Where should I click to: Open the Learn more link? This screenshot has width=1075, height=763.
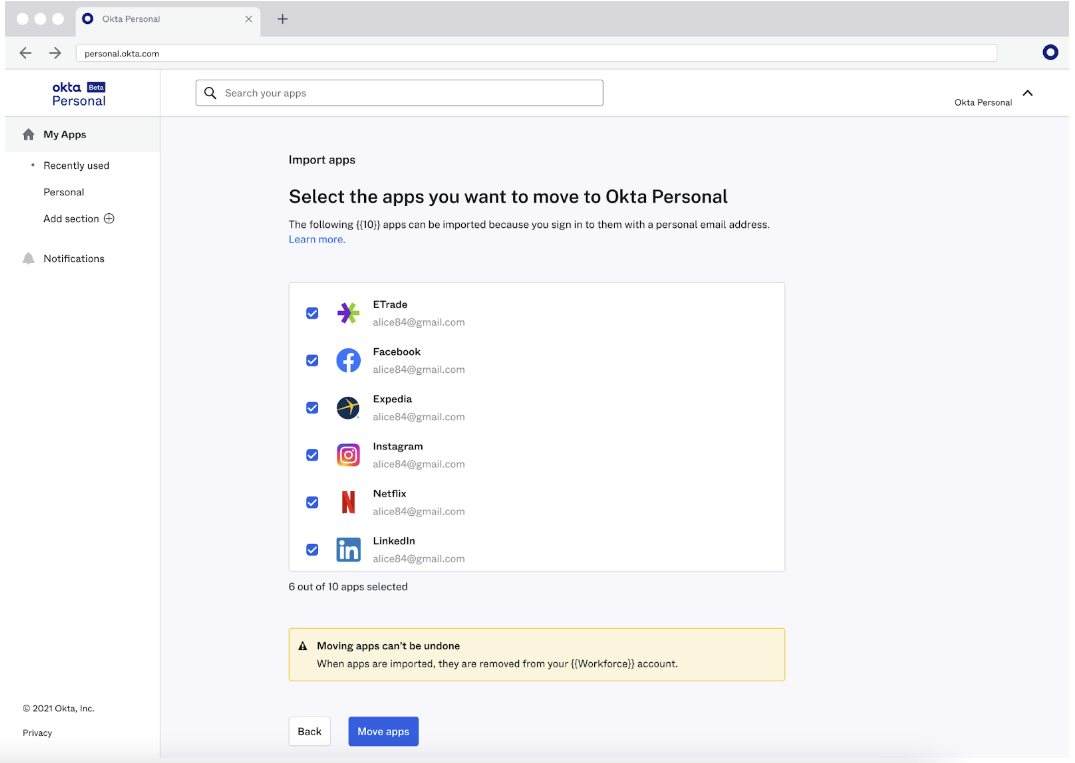pyautogui.click(x=316, y=239)
